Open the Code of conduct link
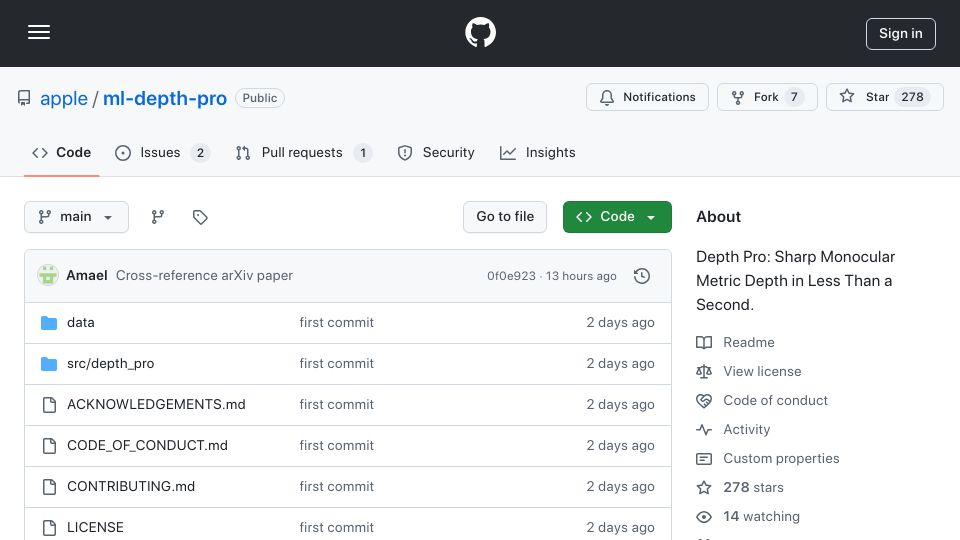 [775, 400]
